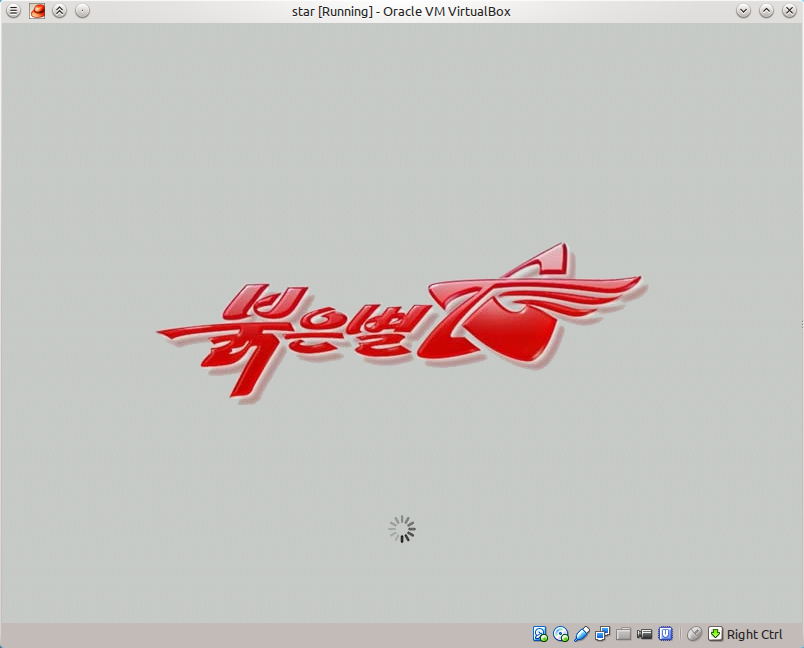The width and height of the screenshot is (804, 648).
Task: Click the Right Ctrl host key label
Action: point(755,635)
